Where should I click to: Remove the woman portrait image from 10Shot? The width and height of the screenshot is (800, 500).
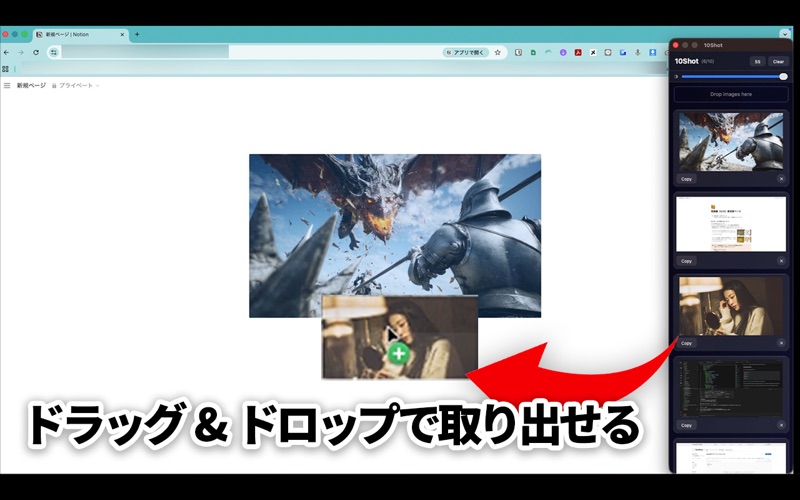781,343
